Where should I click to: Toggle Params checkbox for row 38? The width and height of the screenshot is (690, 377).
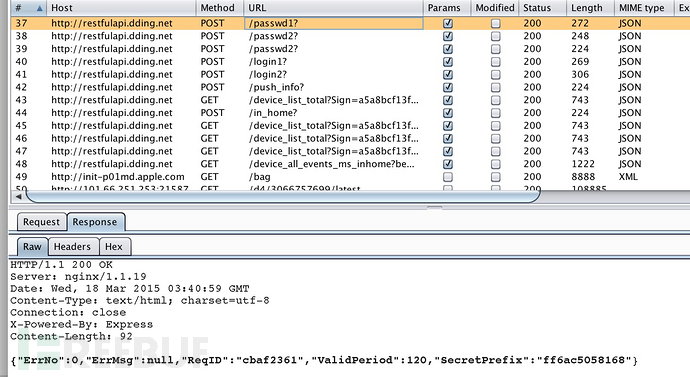pos(448,36)
